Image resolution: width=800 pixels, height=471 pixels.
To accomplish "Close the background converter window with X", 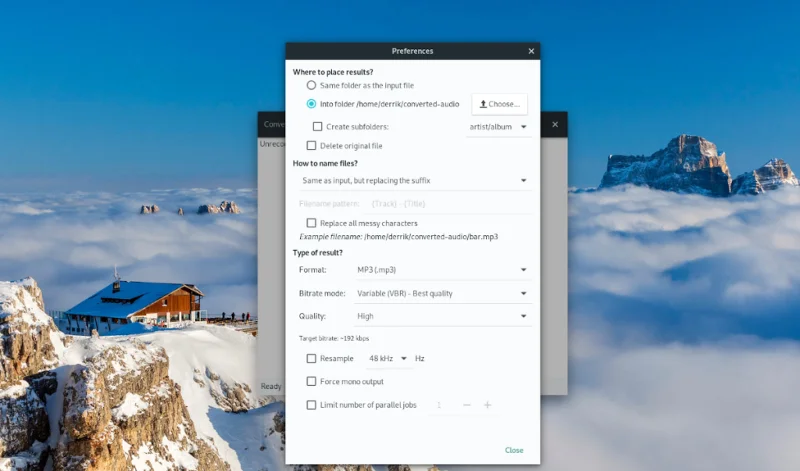I will point(555,125).
